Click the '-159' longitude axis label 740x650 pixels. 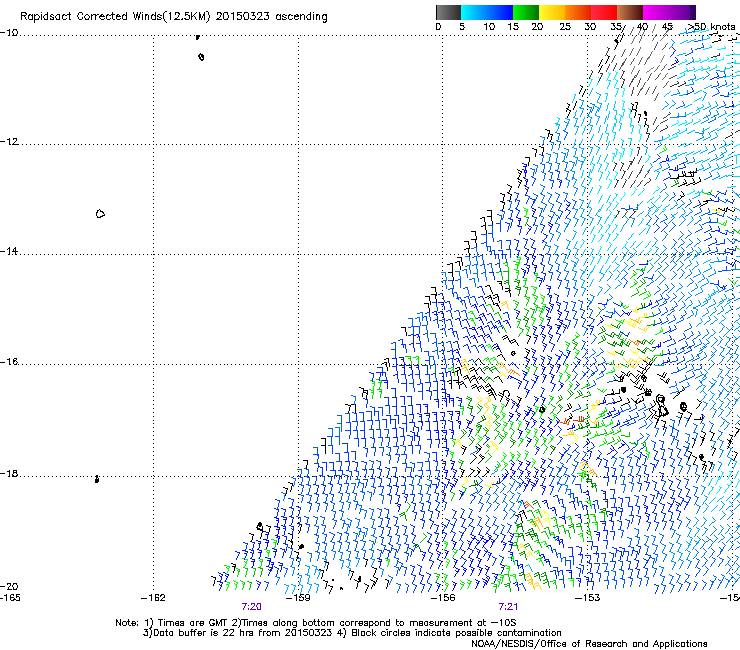tap(298, 598)
